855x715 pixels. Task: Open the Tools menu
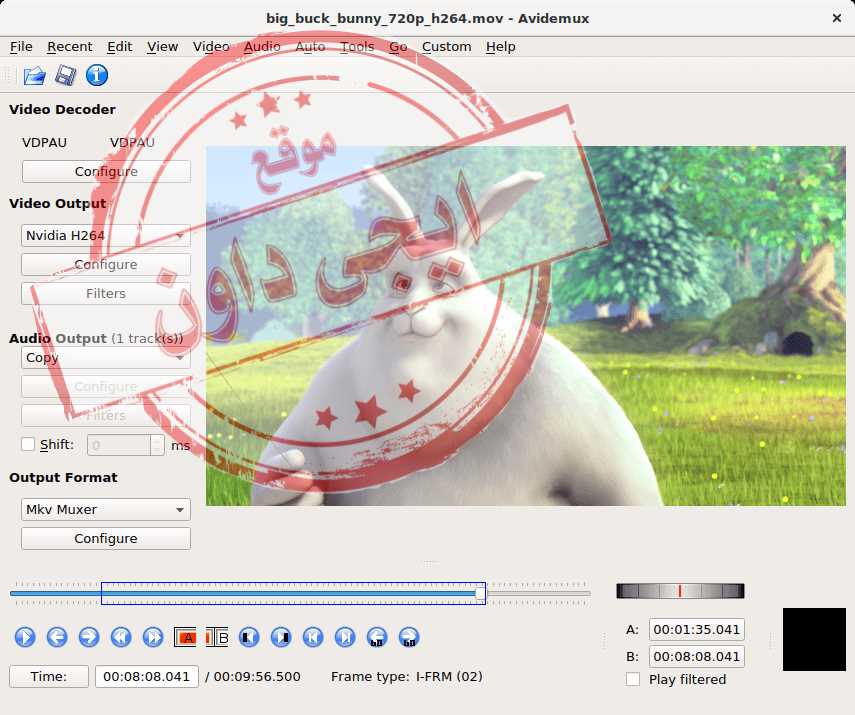pyautogui.click(x=357, y=47)
